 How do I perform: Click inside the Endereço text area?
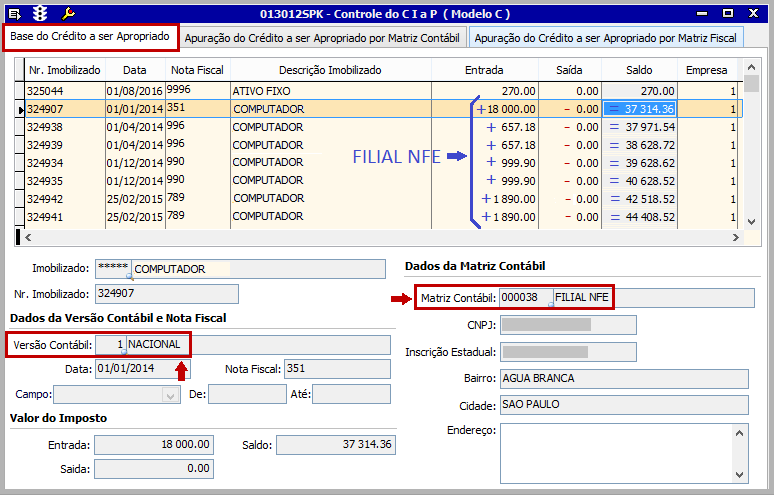tap(616, 453)
